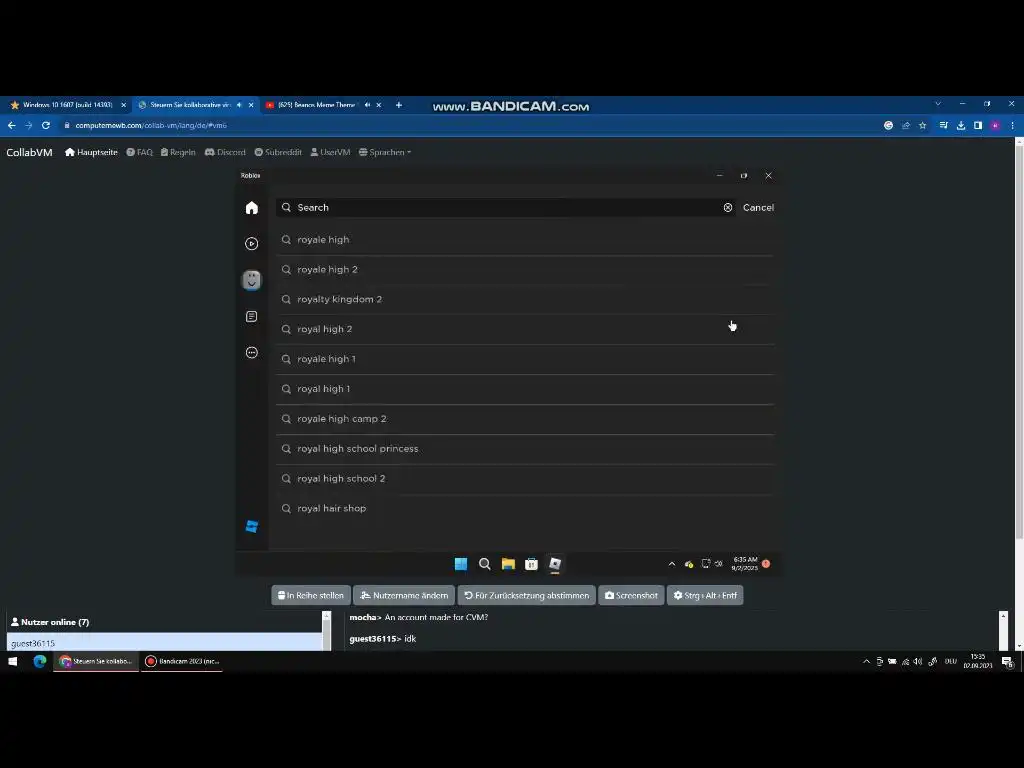Expand the VM system tray chevron
This screenshot has height=768, width=1024.
pyautogui.click(x=671, y=564)
